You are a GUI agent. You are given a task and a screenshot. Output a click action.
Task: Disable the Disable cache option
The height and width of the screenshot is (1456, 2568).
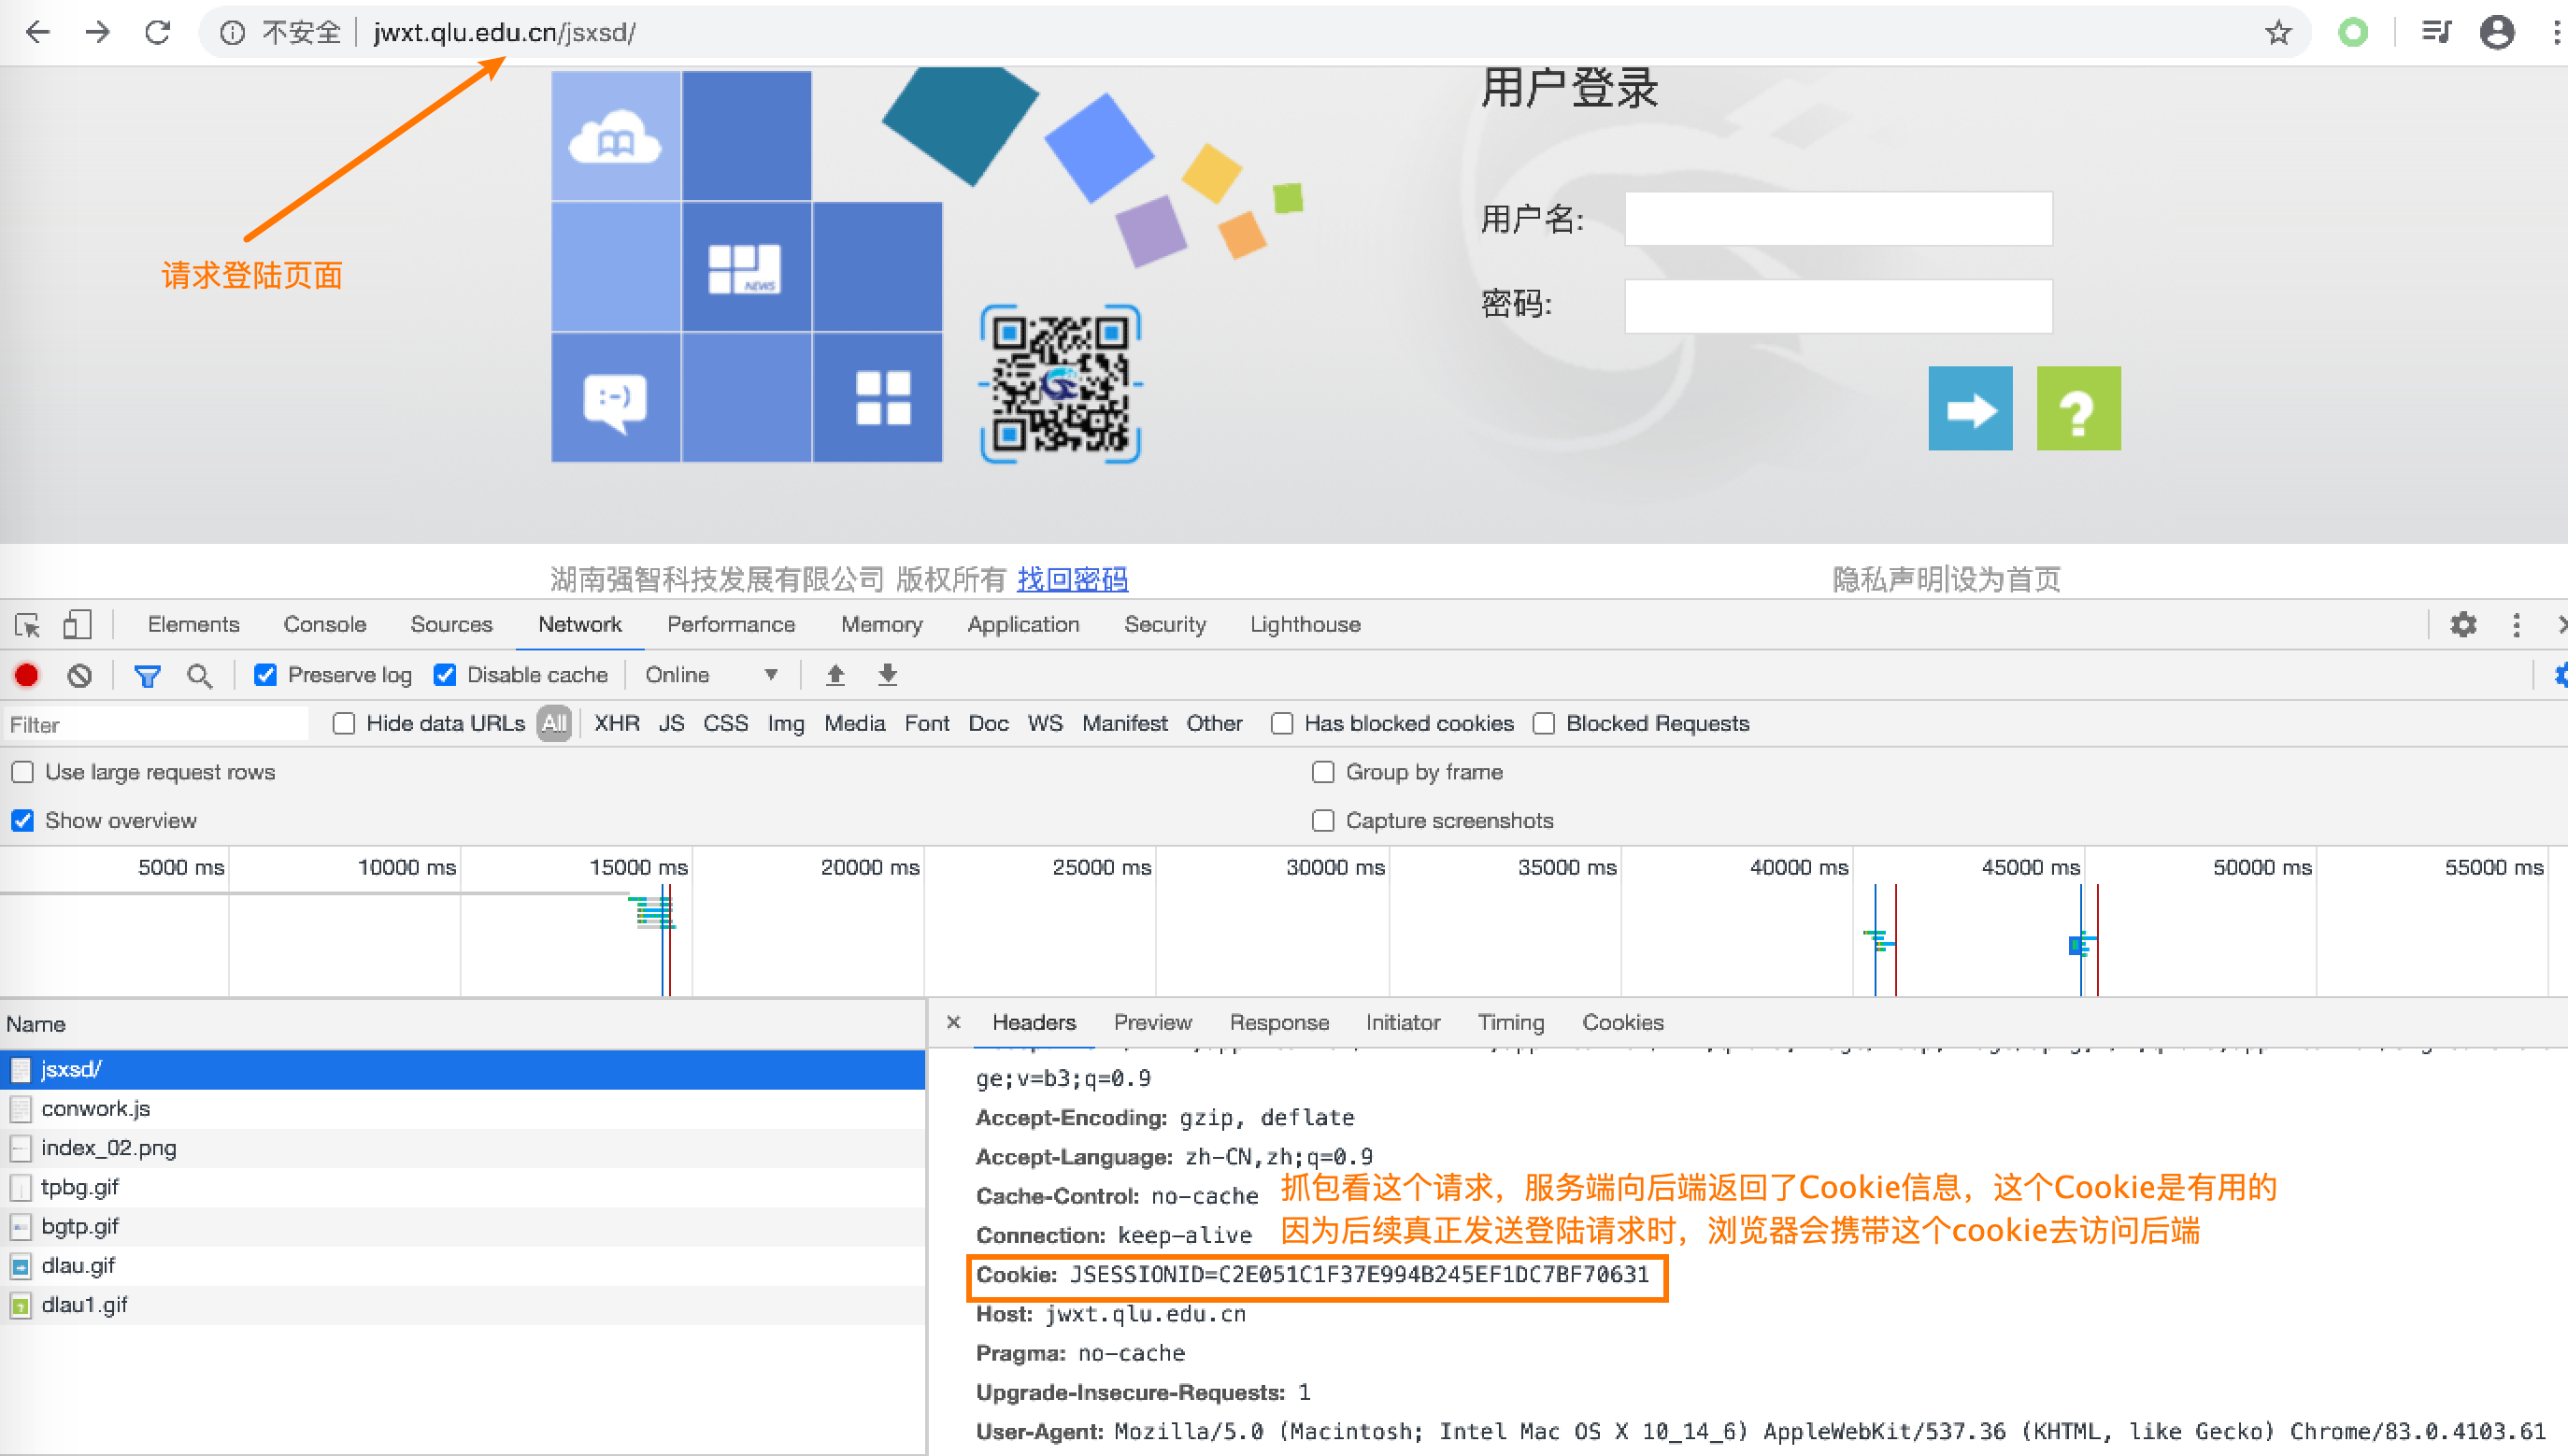click(x=446, y=675)
